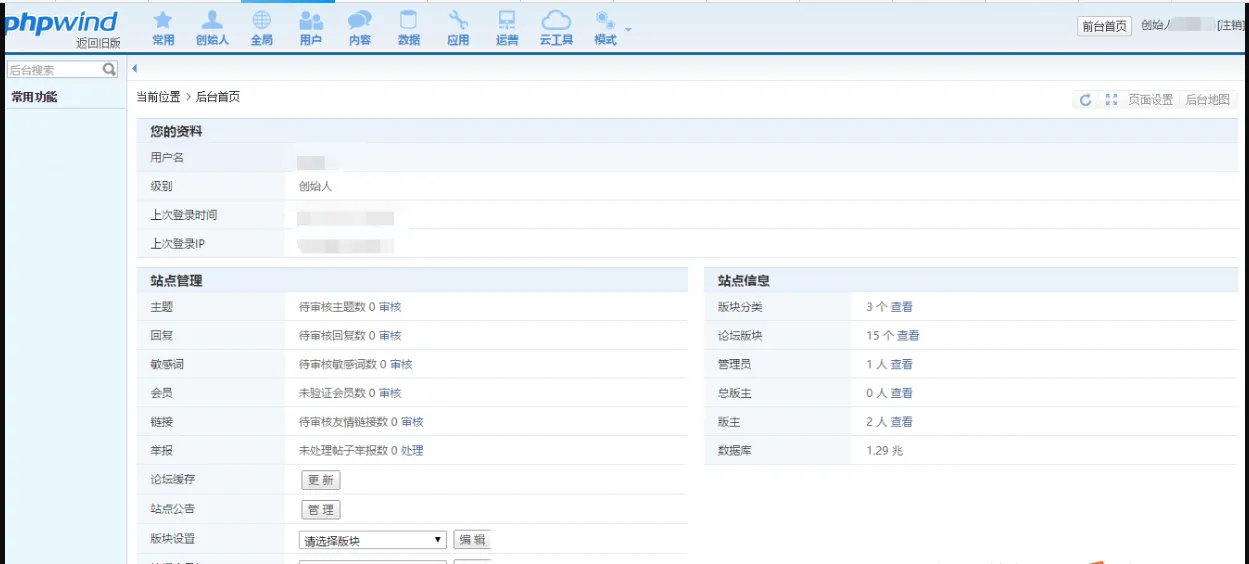This screenshot has height=564, width=1249.
Task: Click 未验证会员数 0 text
Action: click(337, 393)
